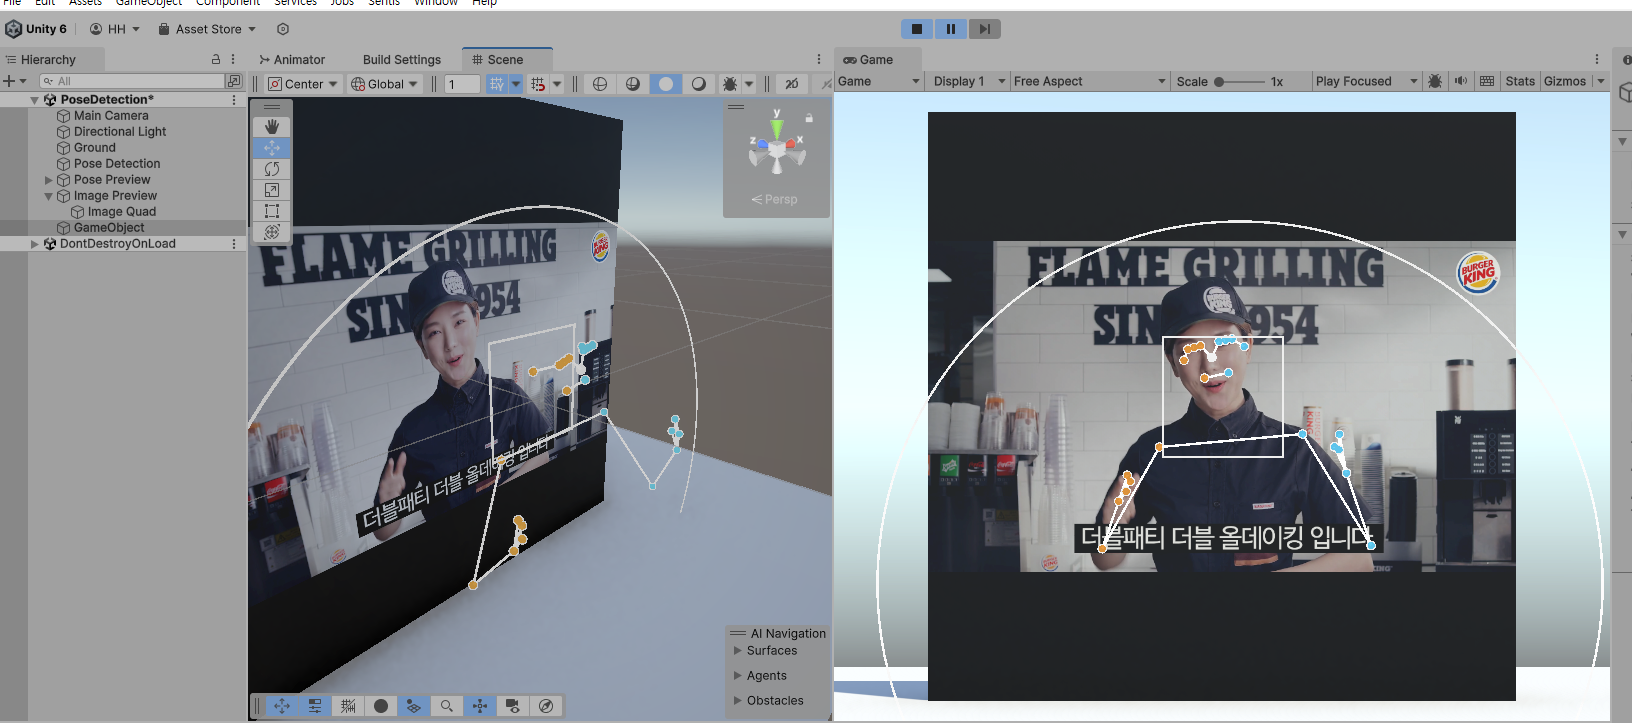Open grid visibility options dropdown arrow

(x=516, y=84)
